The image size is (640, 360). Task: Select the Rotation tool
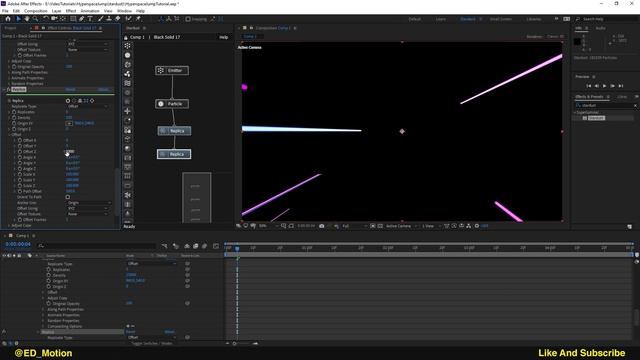[x=45, y=19]
